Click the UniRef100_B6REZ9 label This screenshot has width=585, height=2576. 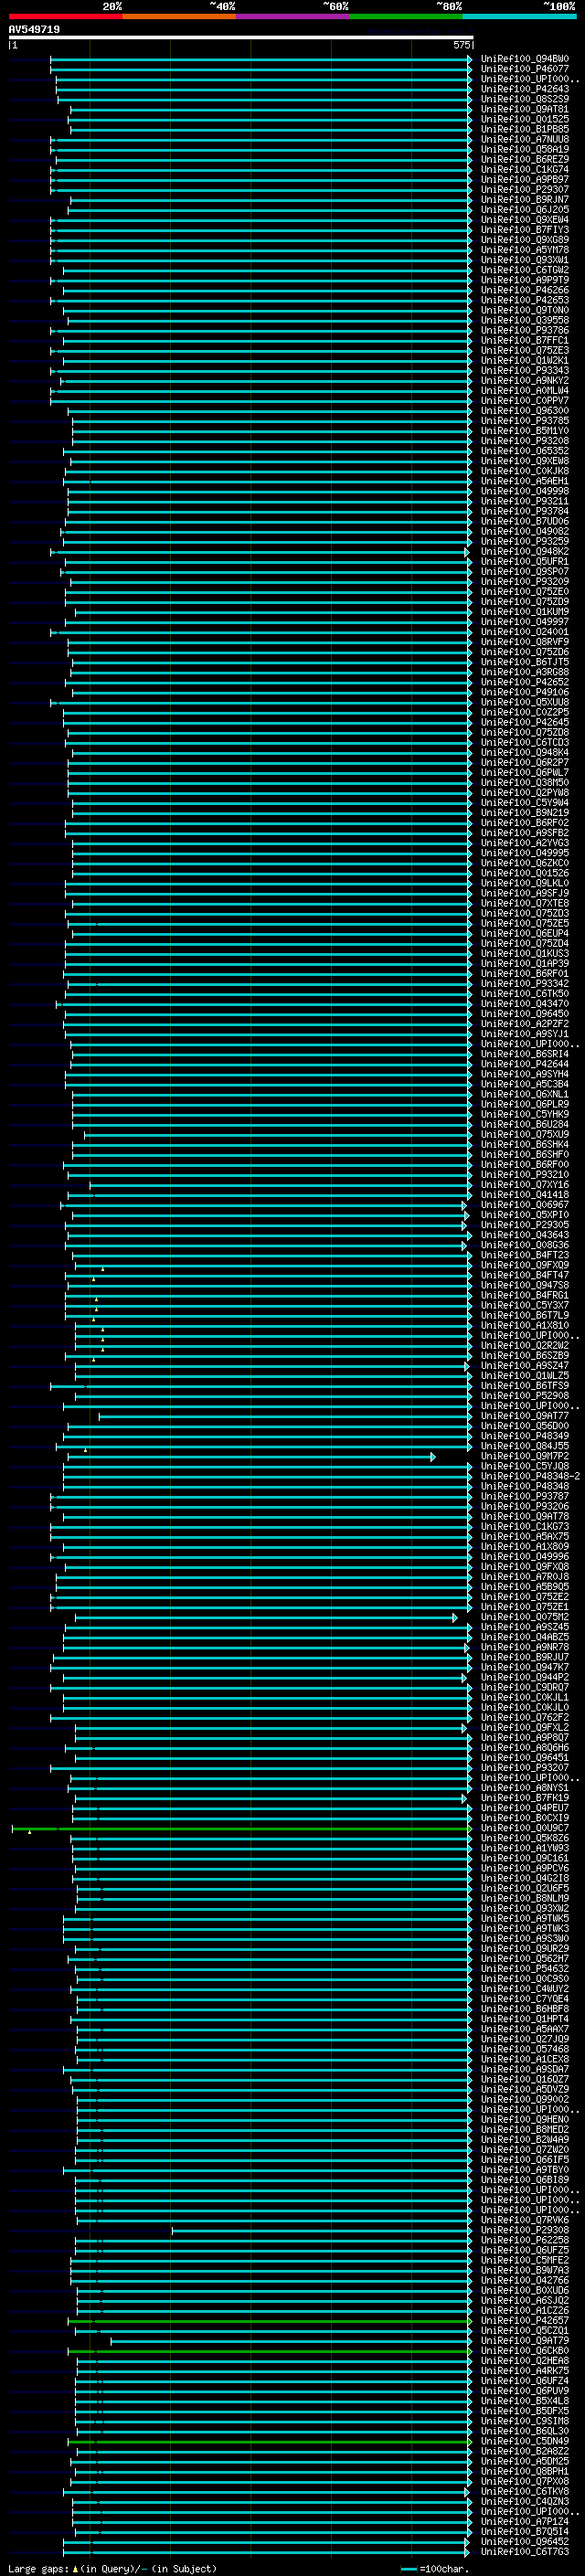click(524, 159)
